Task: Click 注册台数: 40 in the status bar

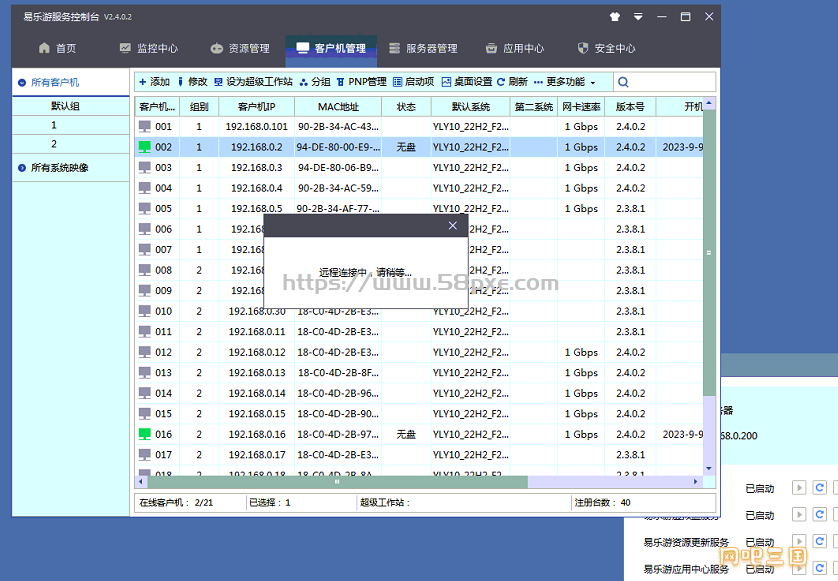Action: (x=602, y=502)
